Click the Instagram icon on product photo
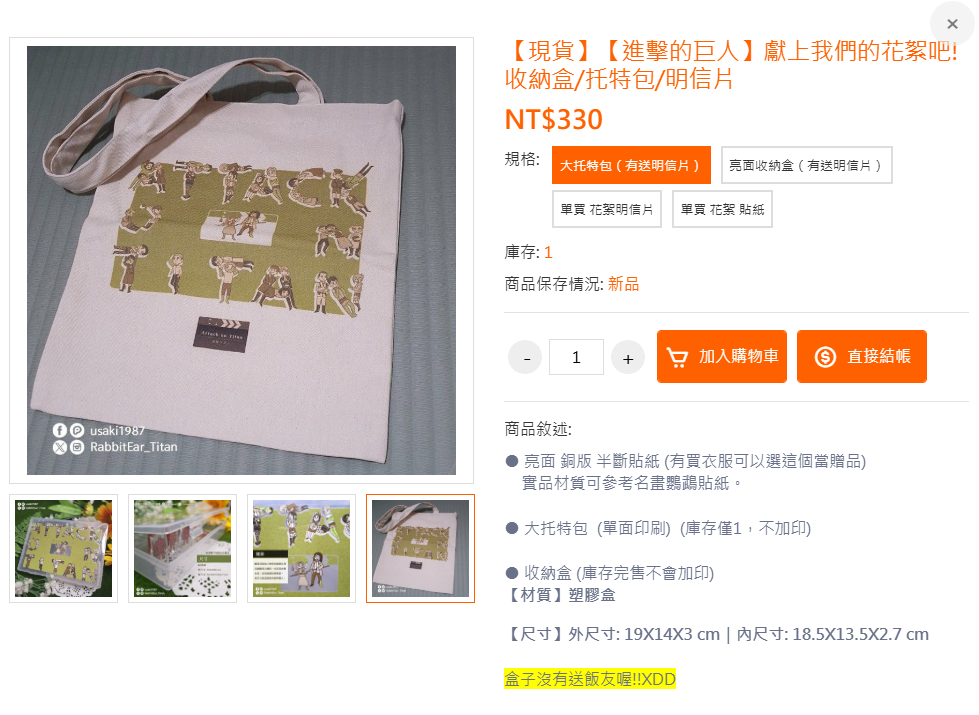 (77, 447)
